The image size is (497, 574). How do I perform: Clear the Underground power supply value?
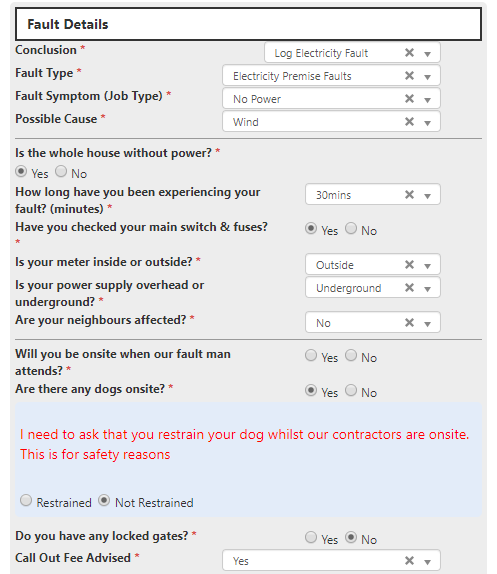point(409,288)
